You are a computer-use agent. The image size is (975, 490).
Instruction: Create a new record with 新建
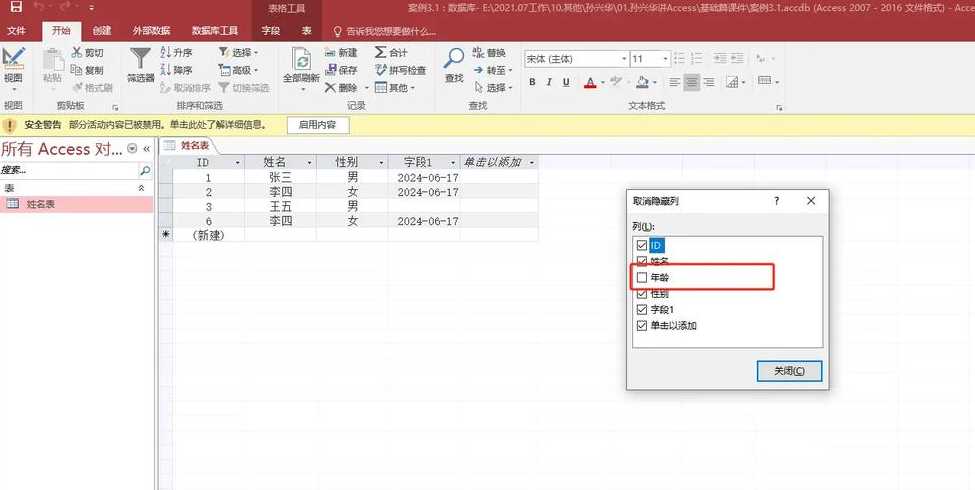tap(341, 53)
